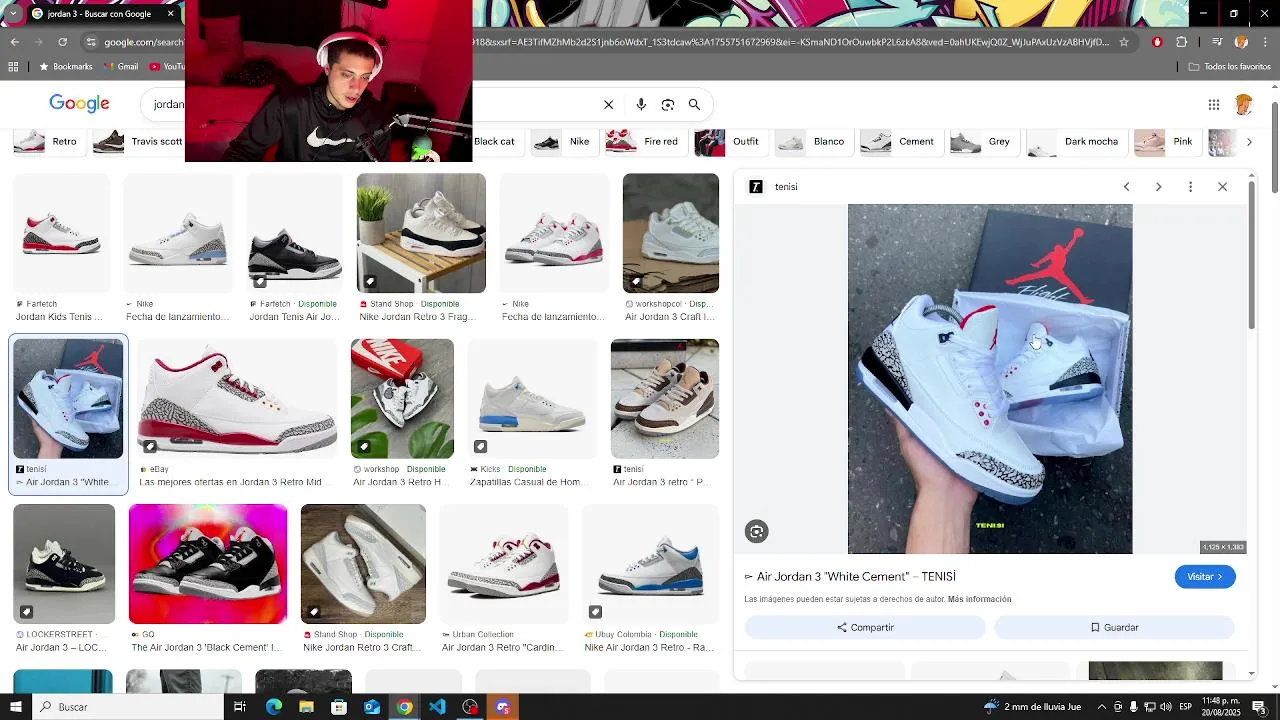Screen dimensions: 1280x720
Task: Select the Pink filter chip
Action: [1166, 142]
